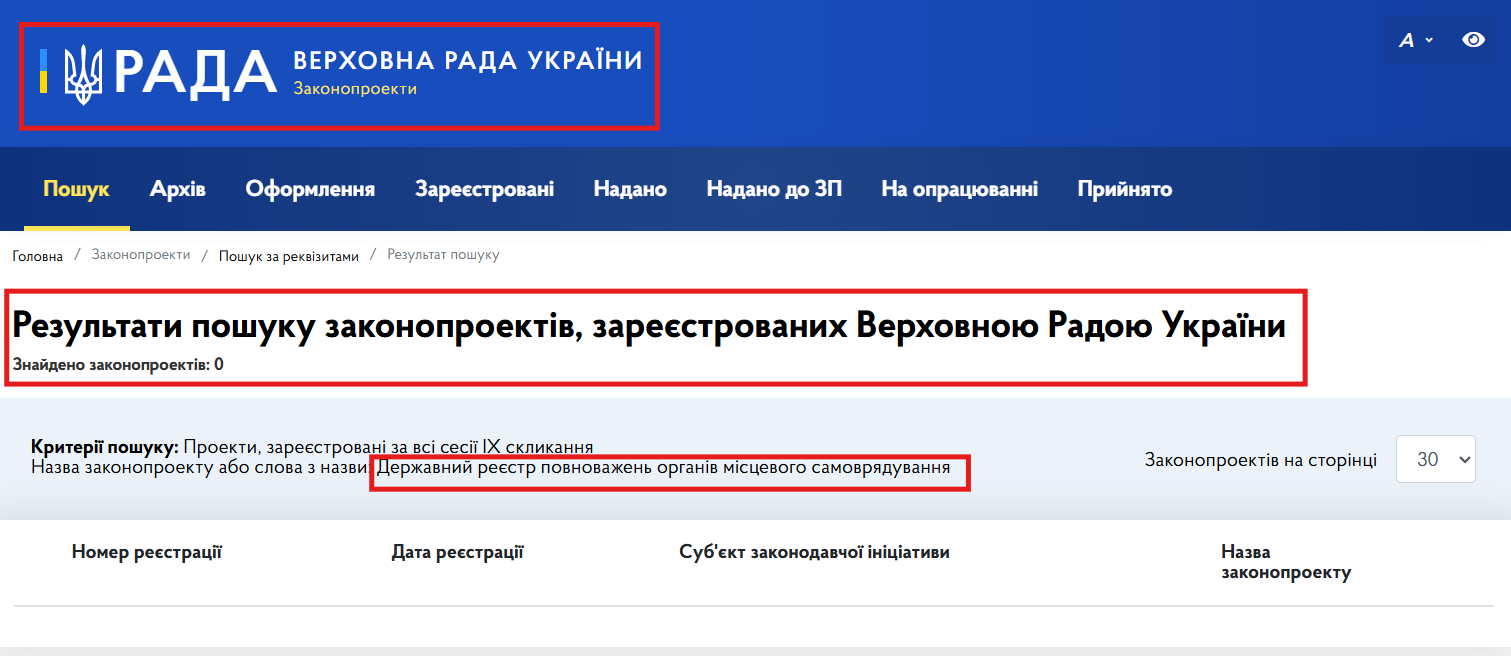Screen dimensions: 1511x656
Task: Open the Прийнято menu item
Action: [1123, 188]
